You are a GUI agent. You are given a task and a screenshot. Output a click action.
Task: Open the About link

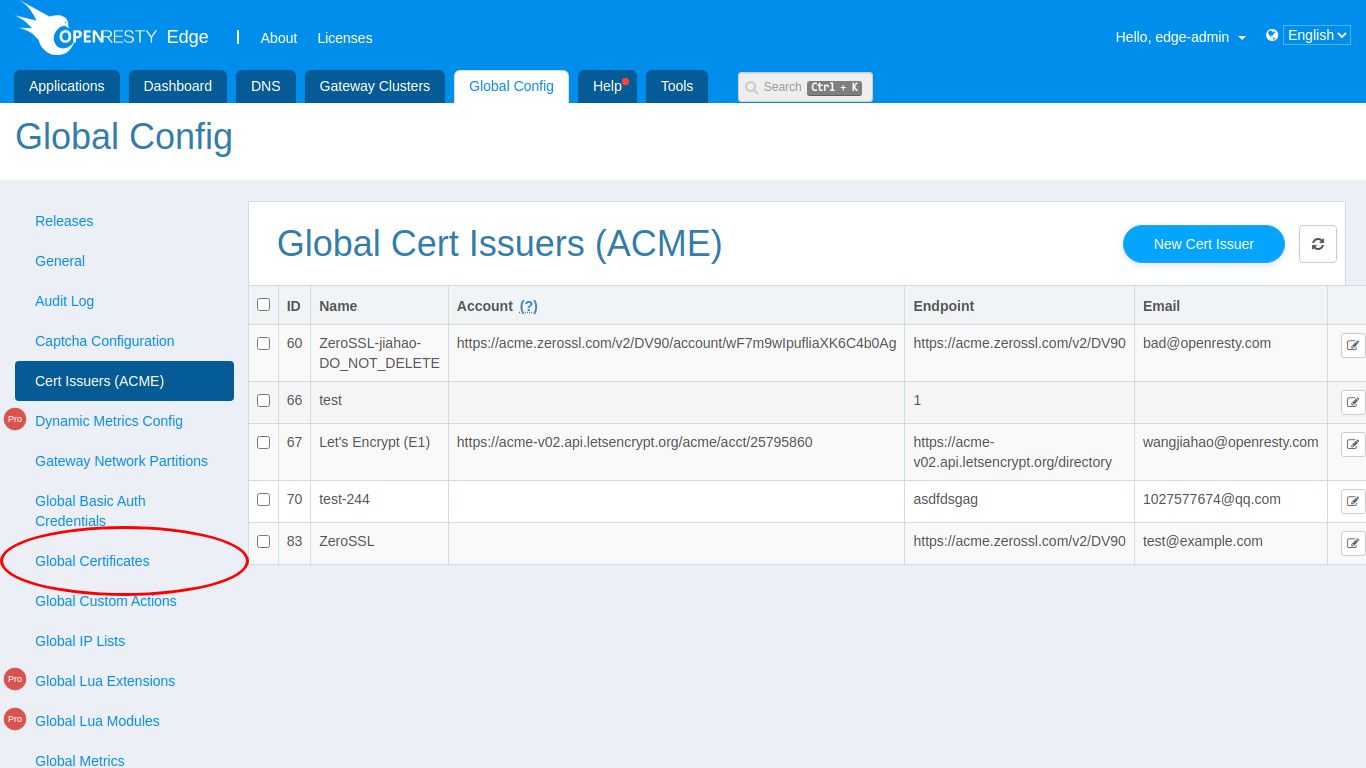(x=279, y=38)
